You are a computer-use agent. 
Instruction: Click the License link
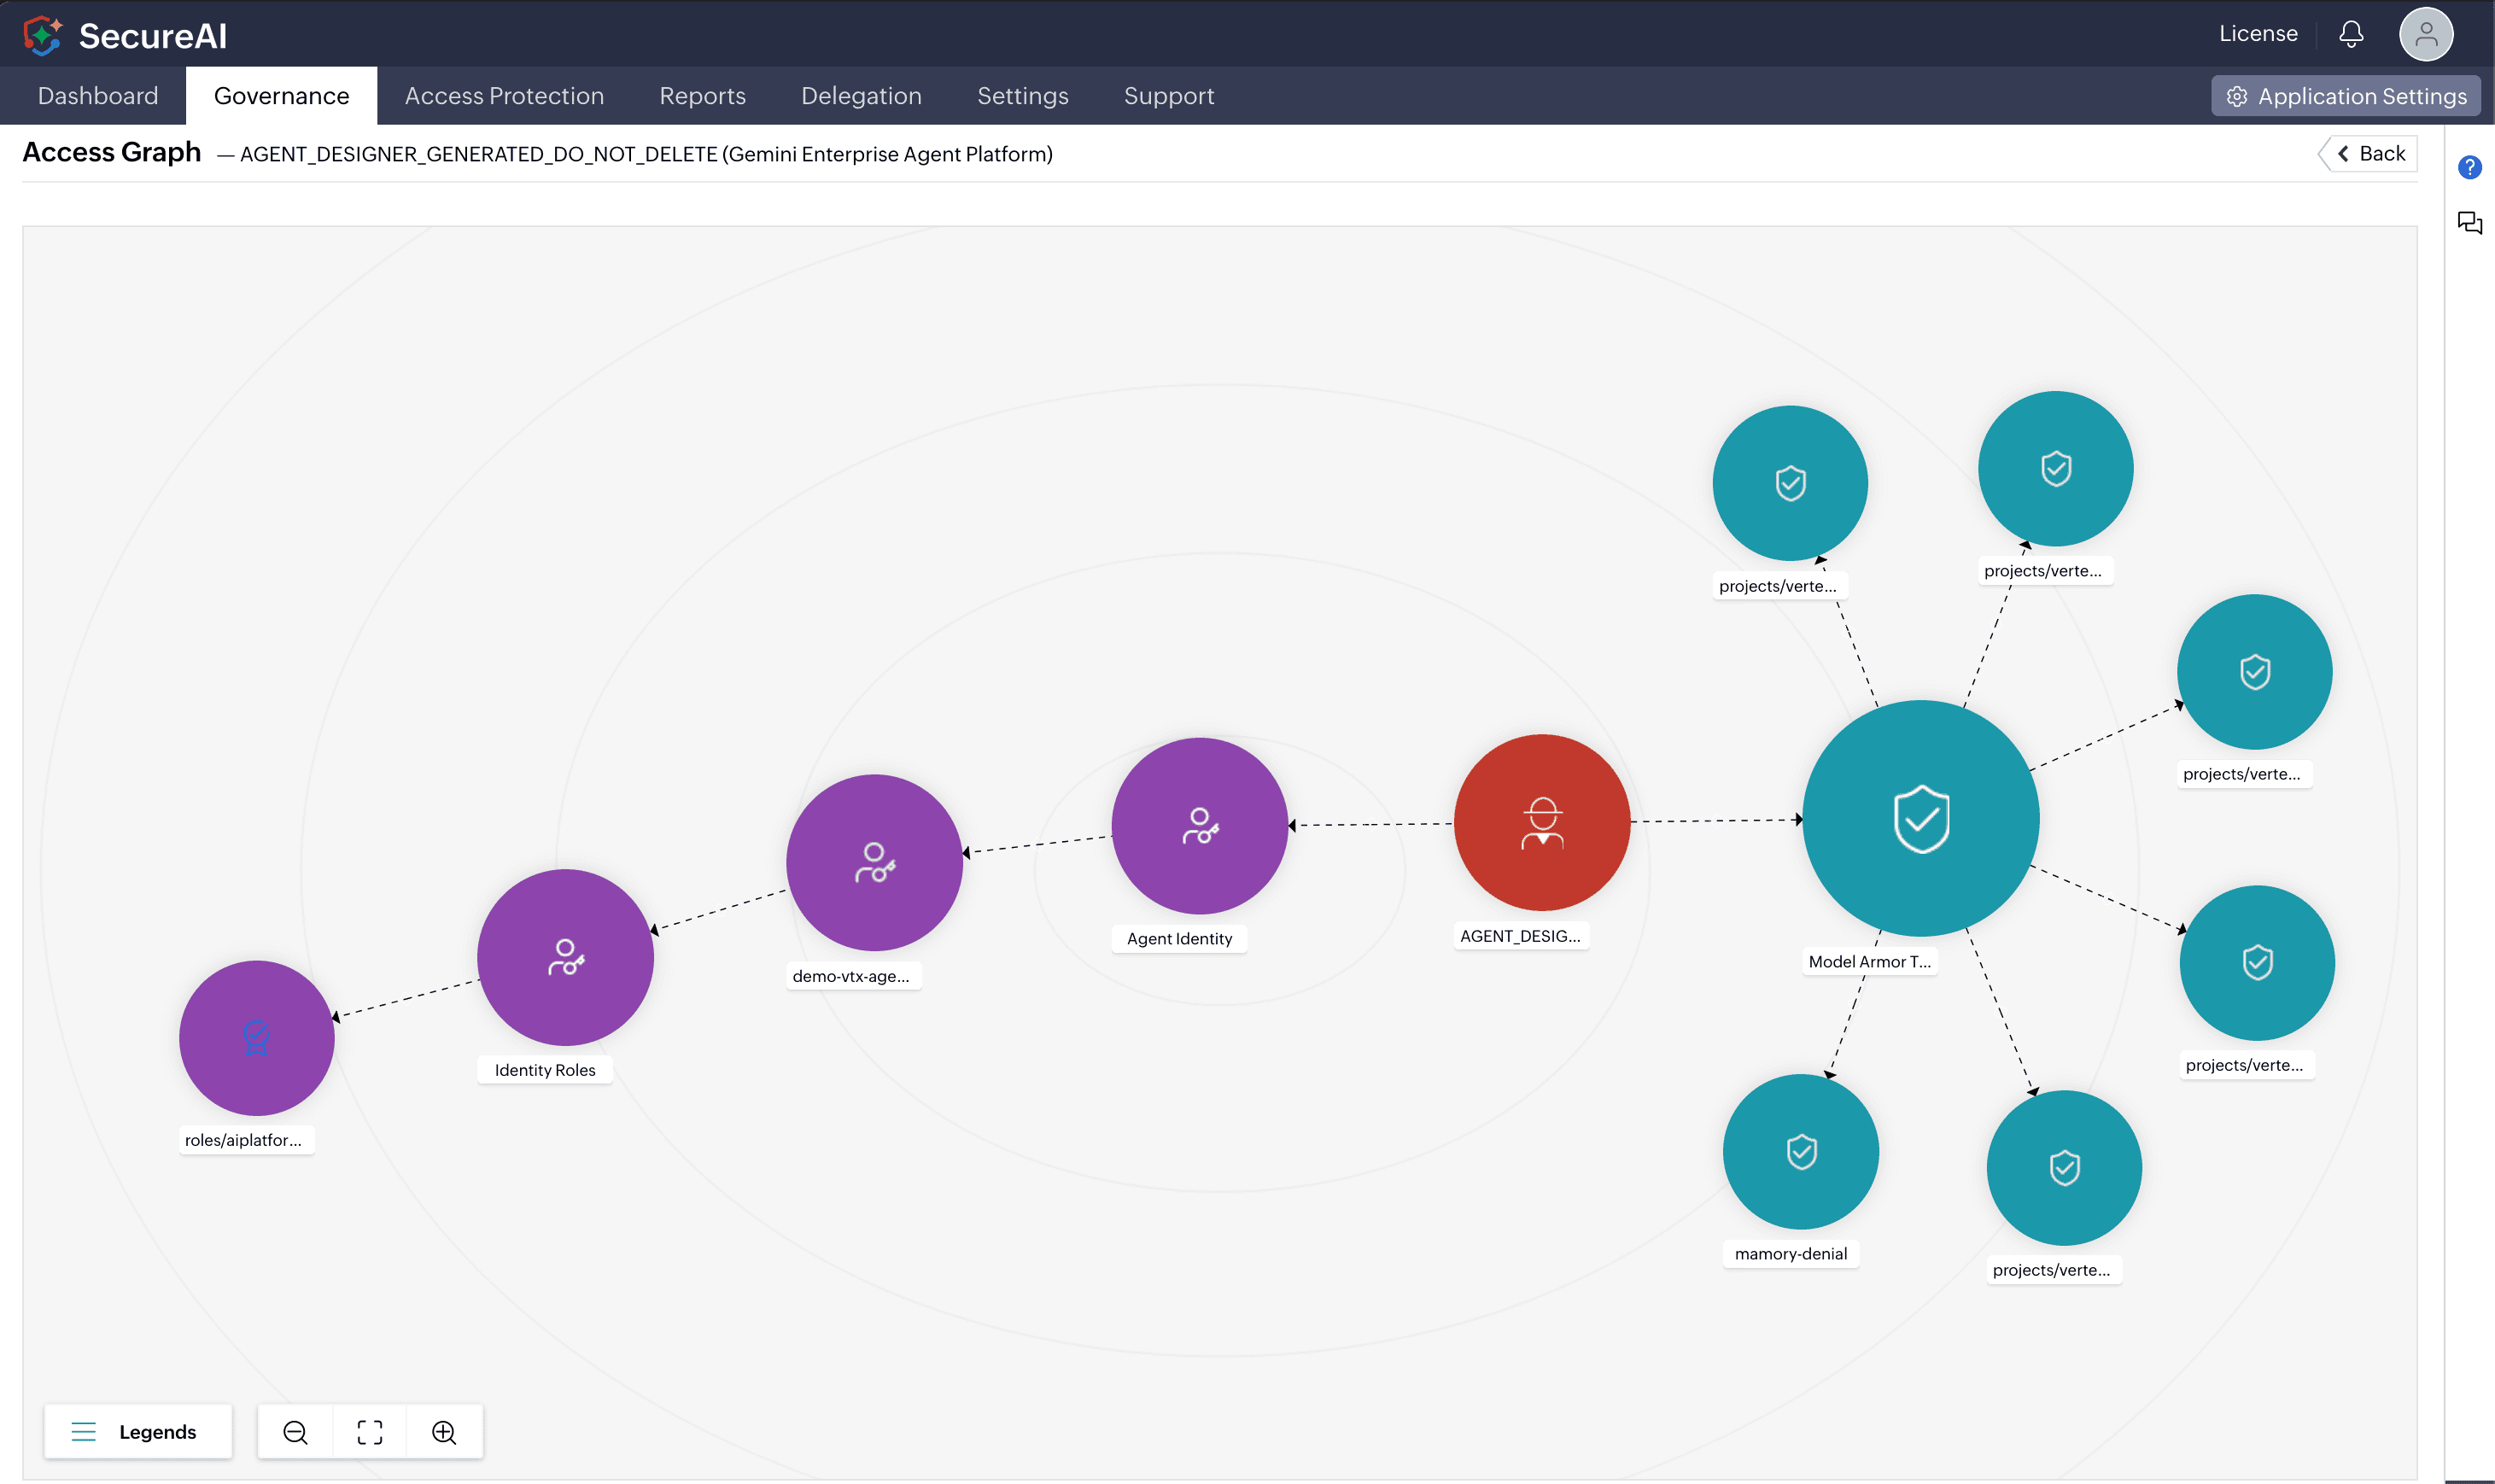point(2258,34)
